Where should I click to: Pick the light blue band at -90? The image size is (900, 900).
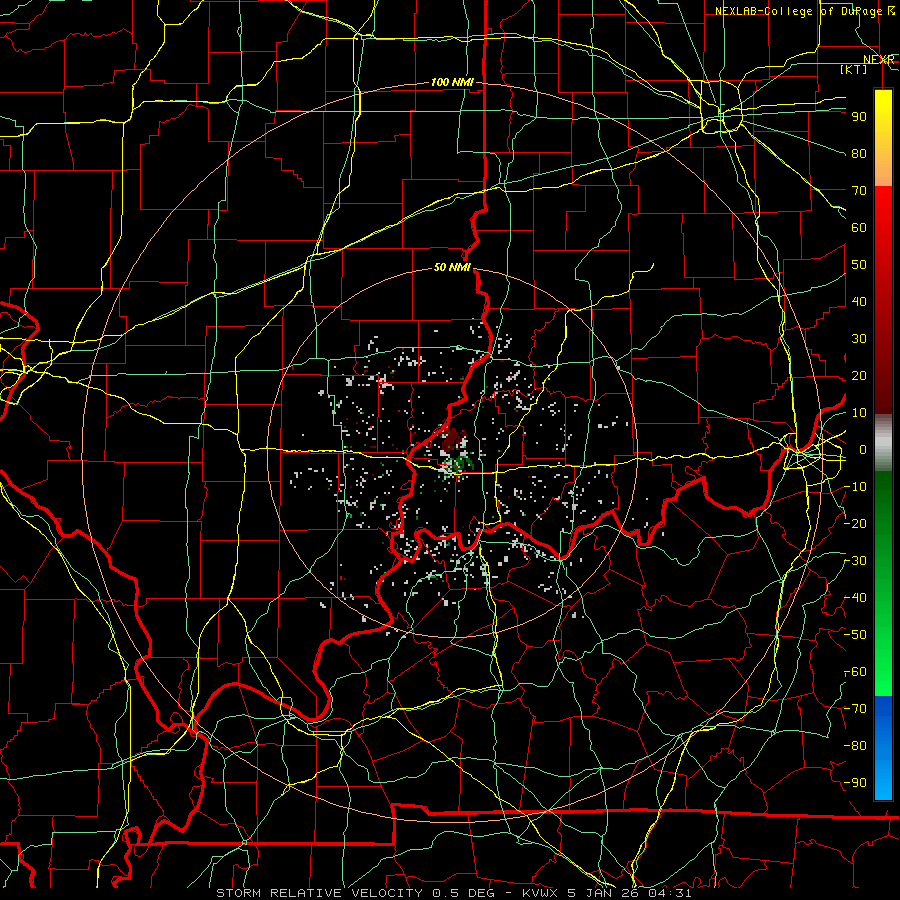883,783
